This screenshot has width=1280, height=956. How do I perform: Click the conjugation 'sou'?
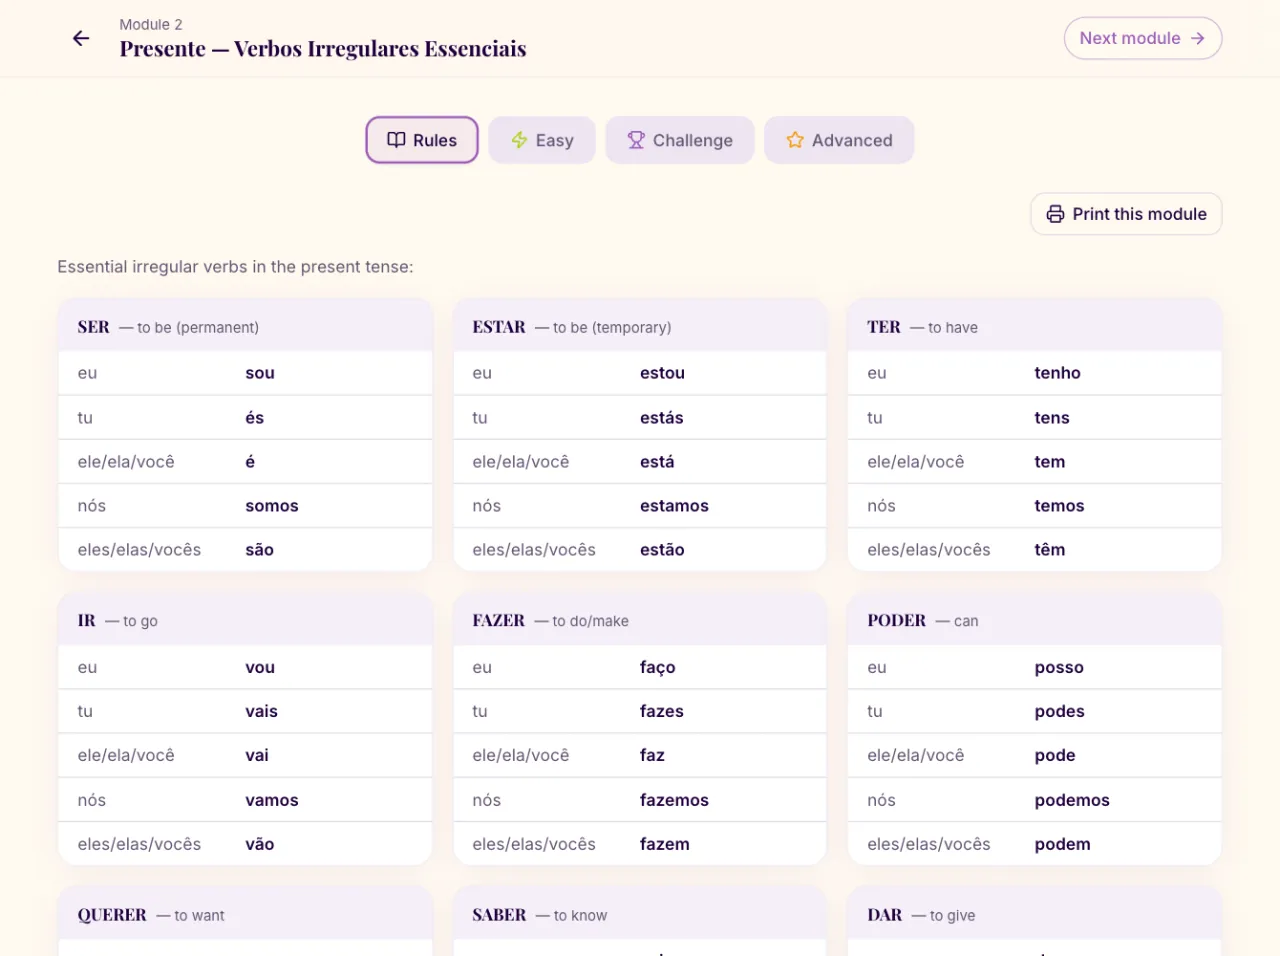(260, 373)
